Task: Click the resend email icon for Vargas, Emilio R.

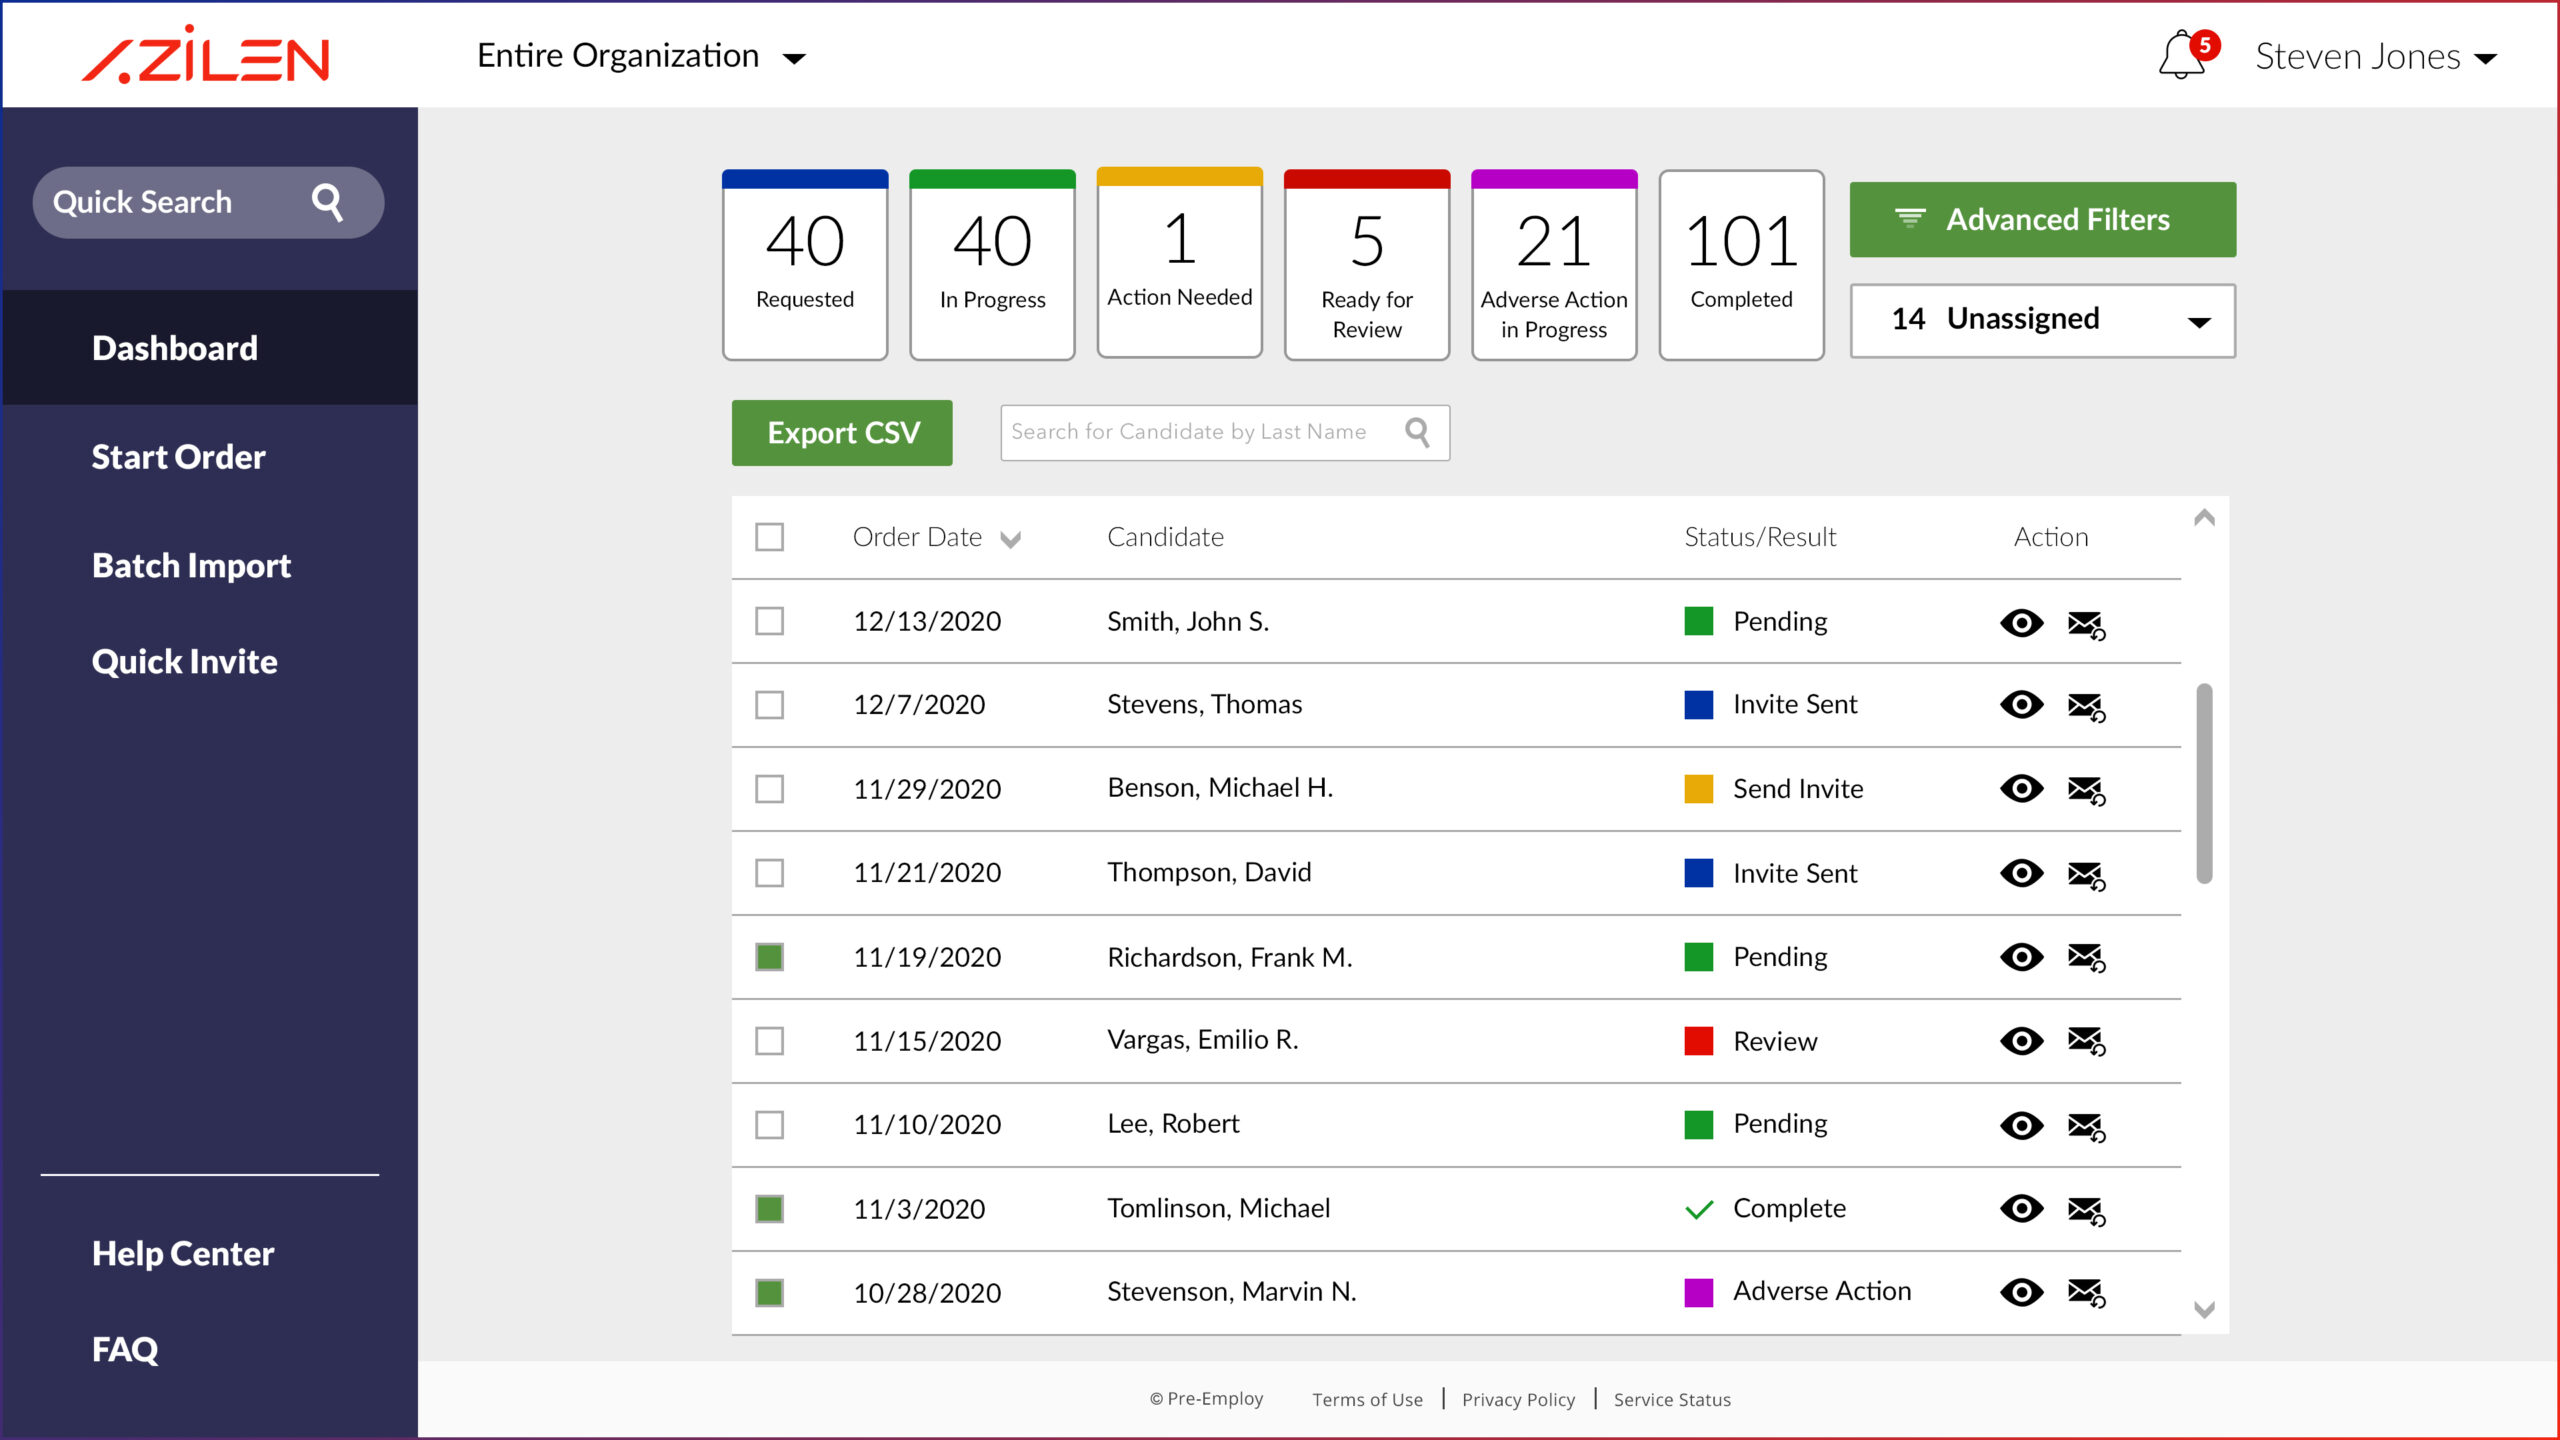Action: pos(2087,1042)
